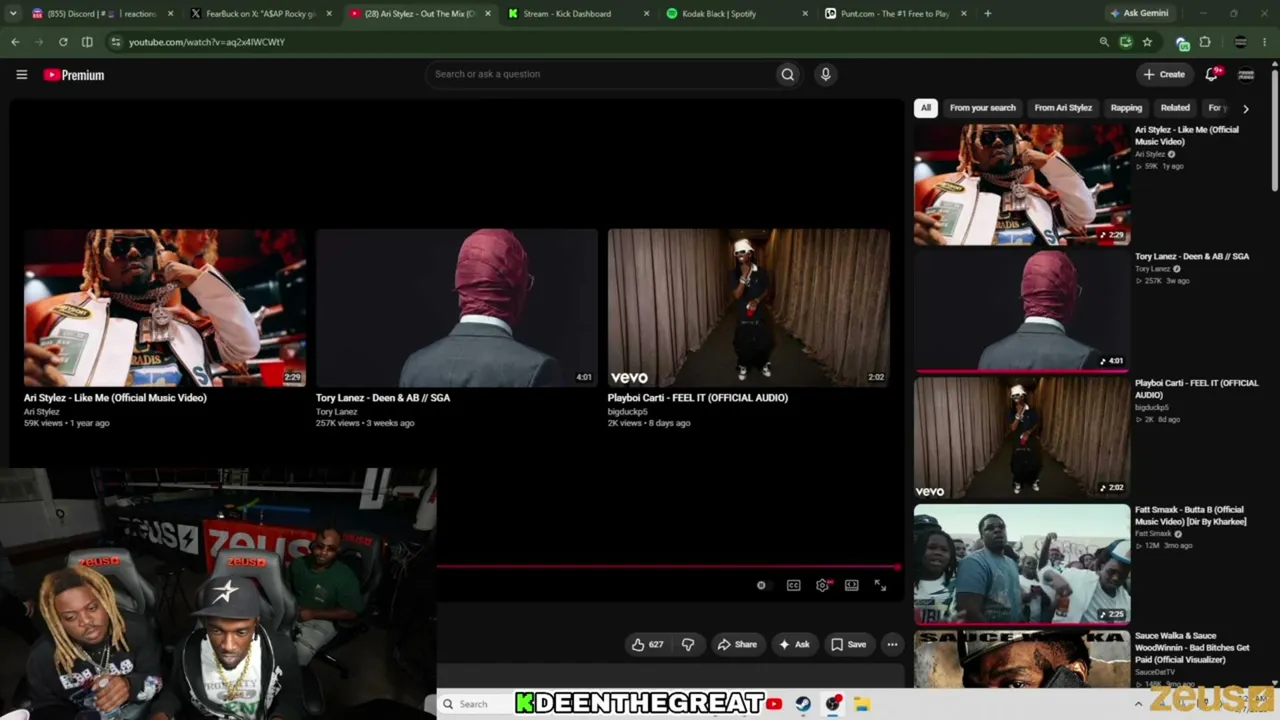1280x720 pixels.
Task: Click the Windows taskbar search box
Action: (475, 704)
